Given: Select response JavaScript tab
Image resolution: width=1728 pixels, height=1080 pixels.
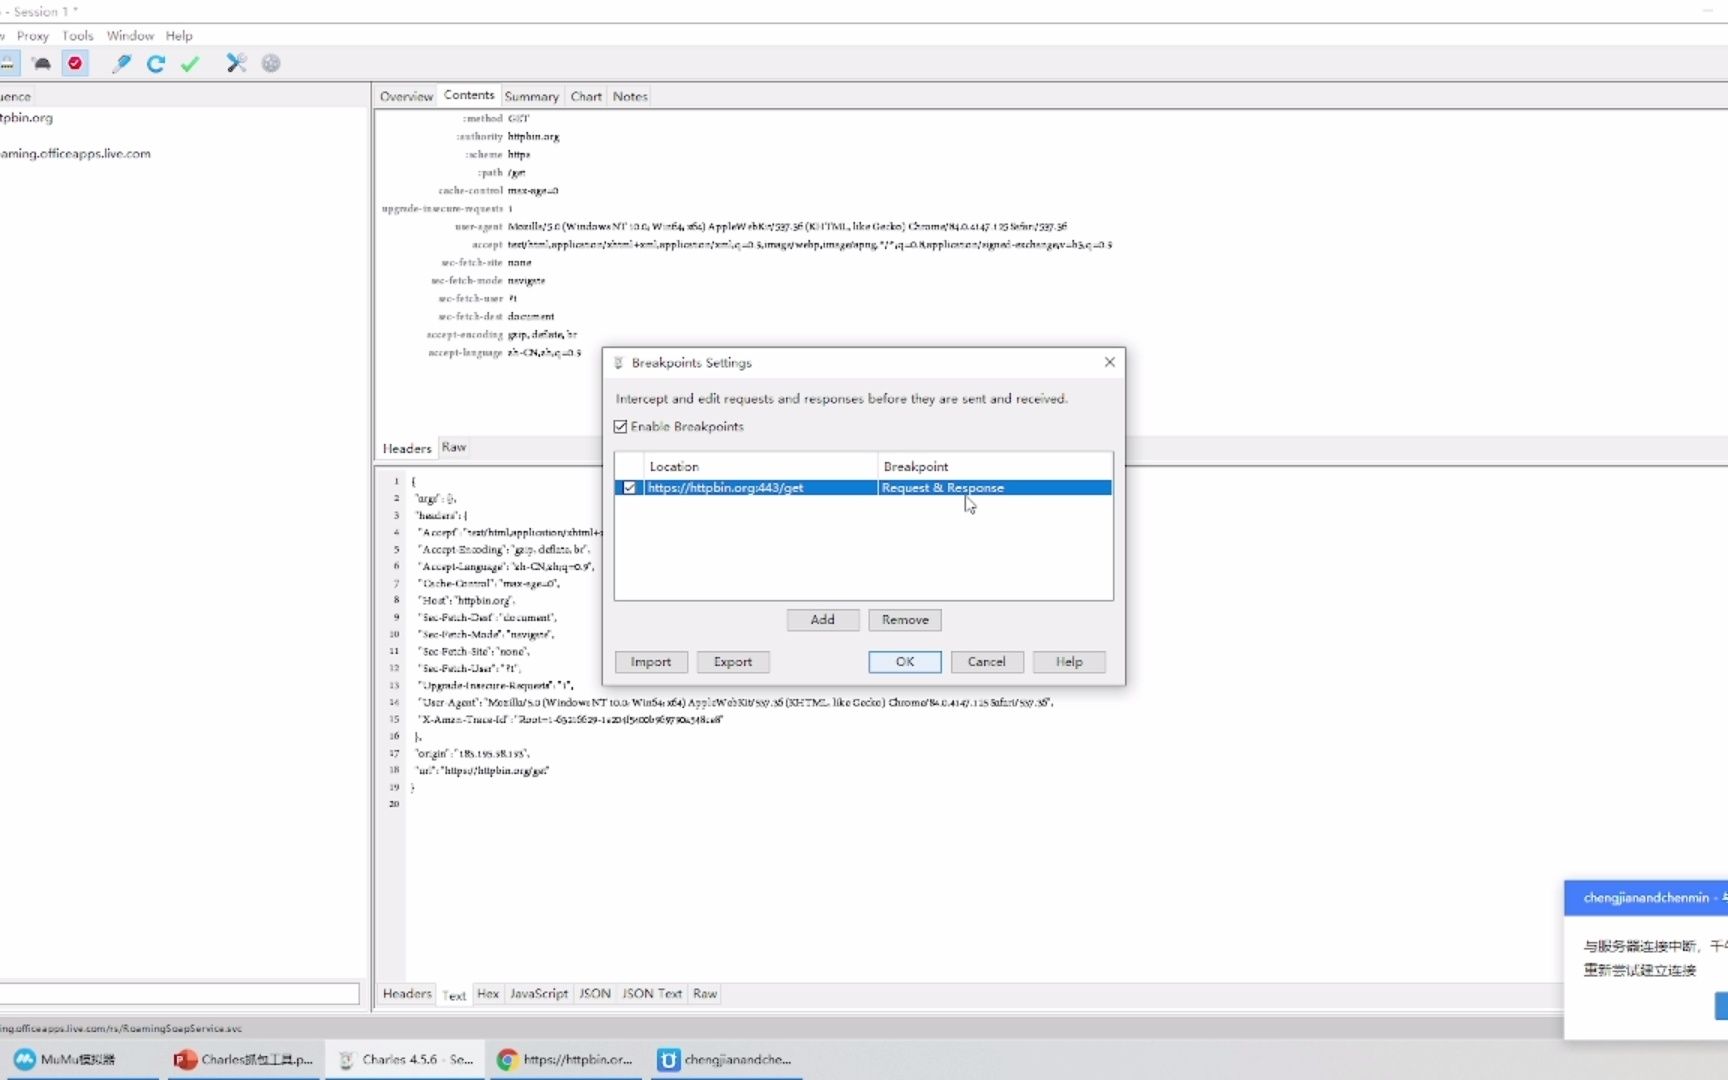Looking at the screenshot, I should (x=539, y=994).
